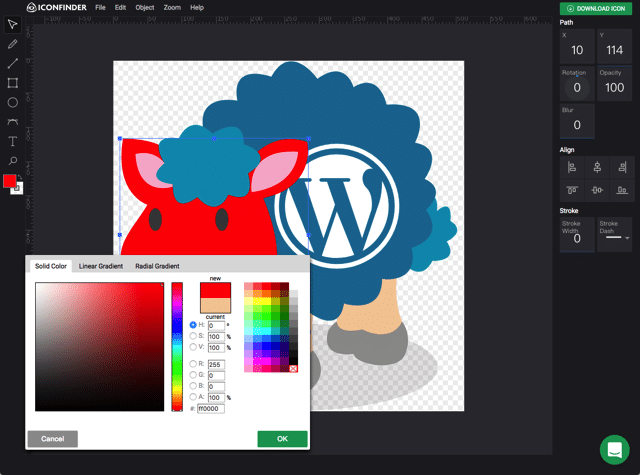Select the Zoom magnifier tool
The image size is (640, 475).
(12, 161)
